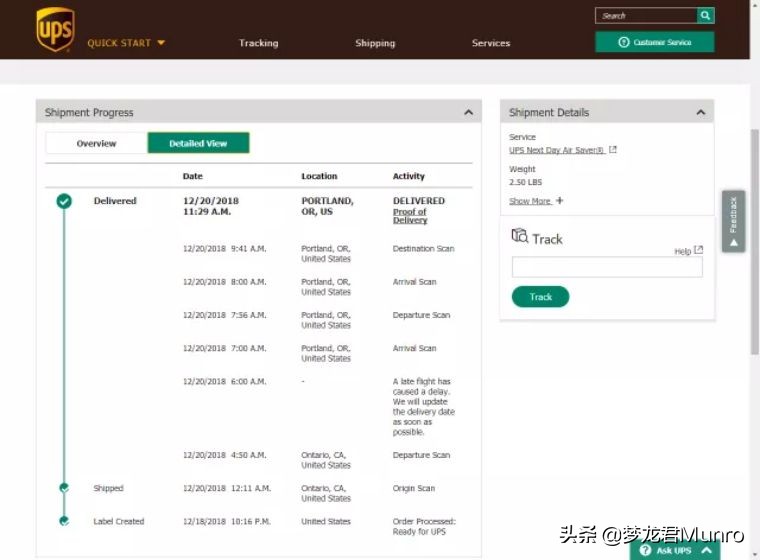Click the Date column header
Screen dimensions: 760x560
tap(192, 176)
